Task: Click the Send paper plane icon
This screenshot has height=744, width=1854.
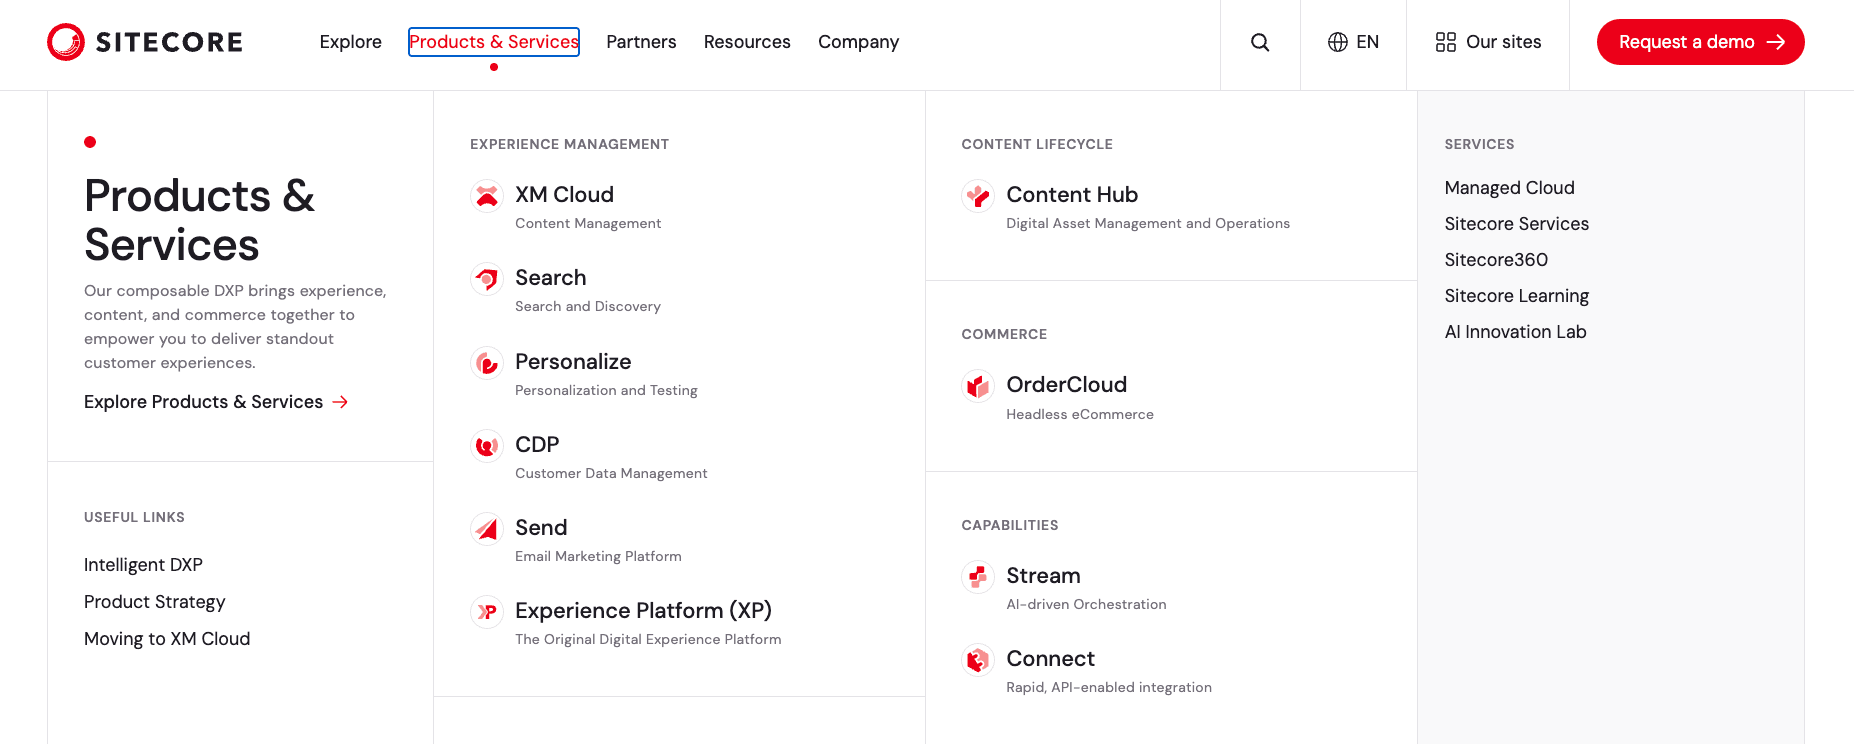Action: point(487,529)
